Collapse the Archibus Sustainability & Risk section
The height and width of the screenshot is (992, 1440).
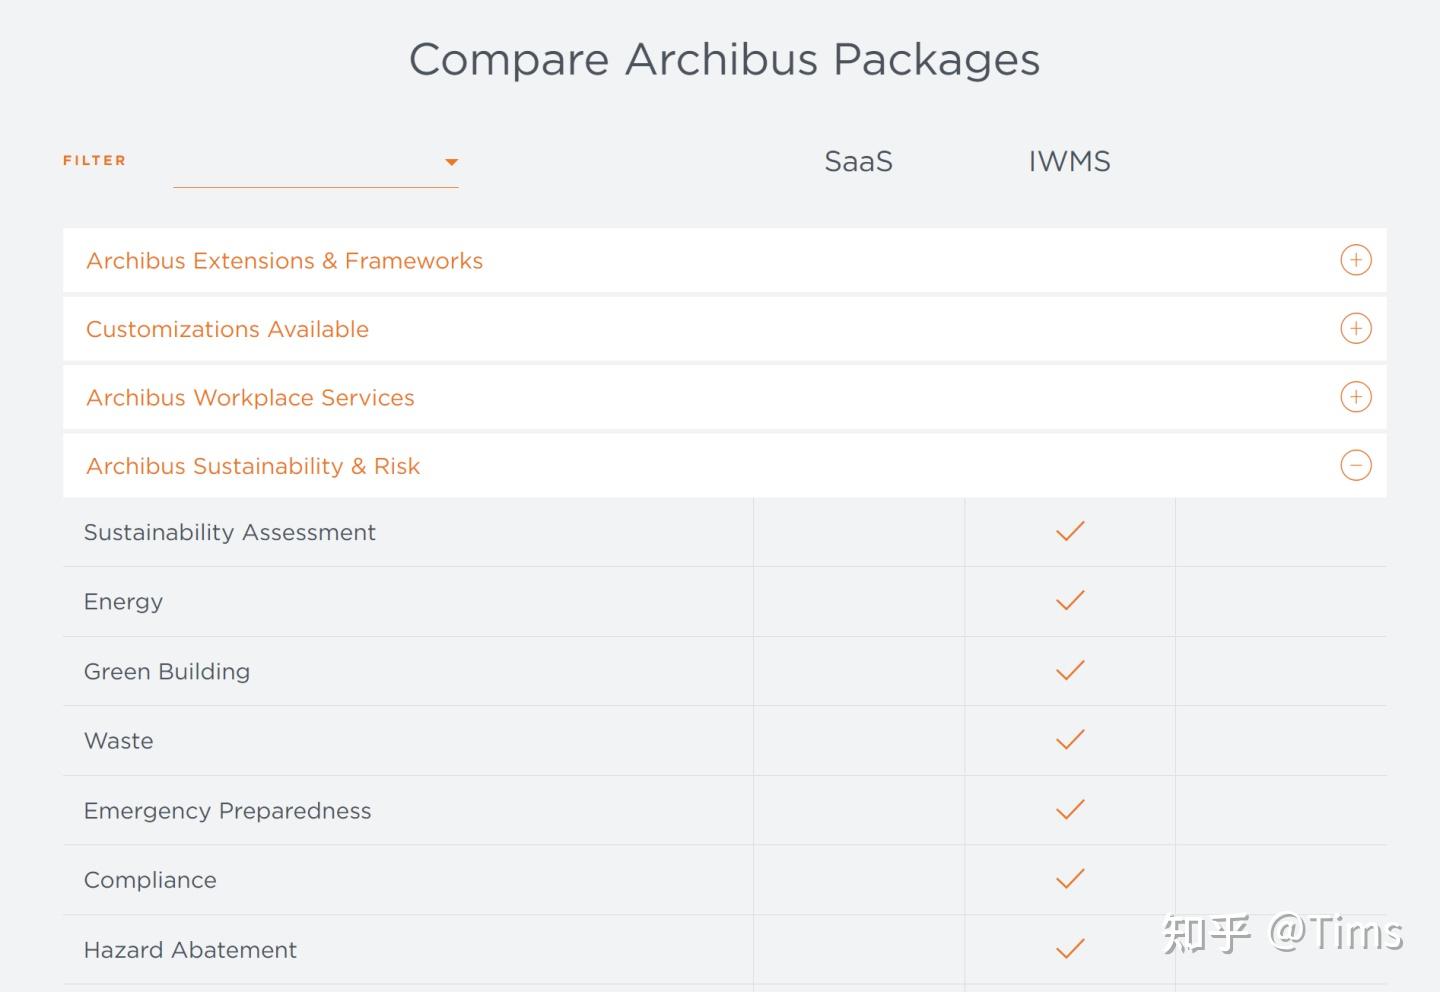click(1355, 465)
